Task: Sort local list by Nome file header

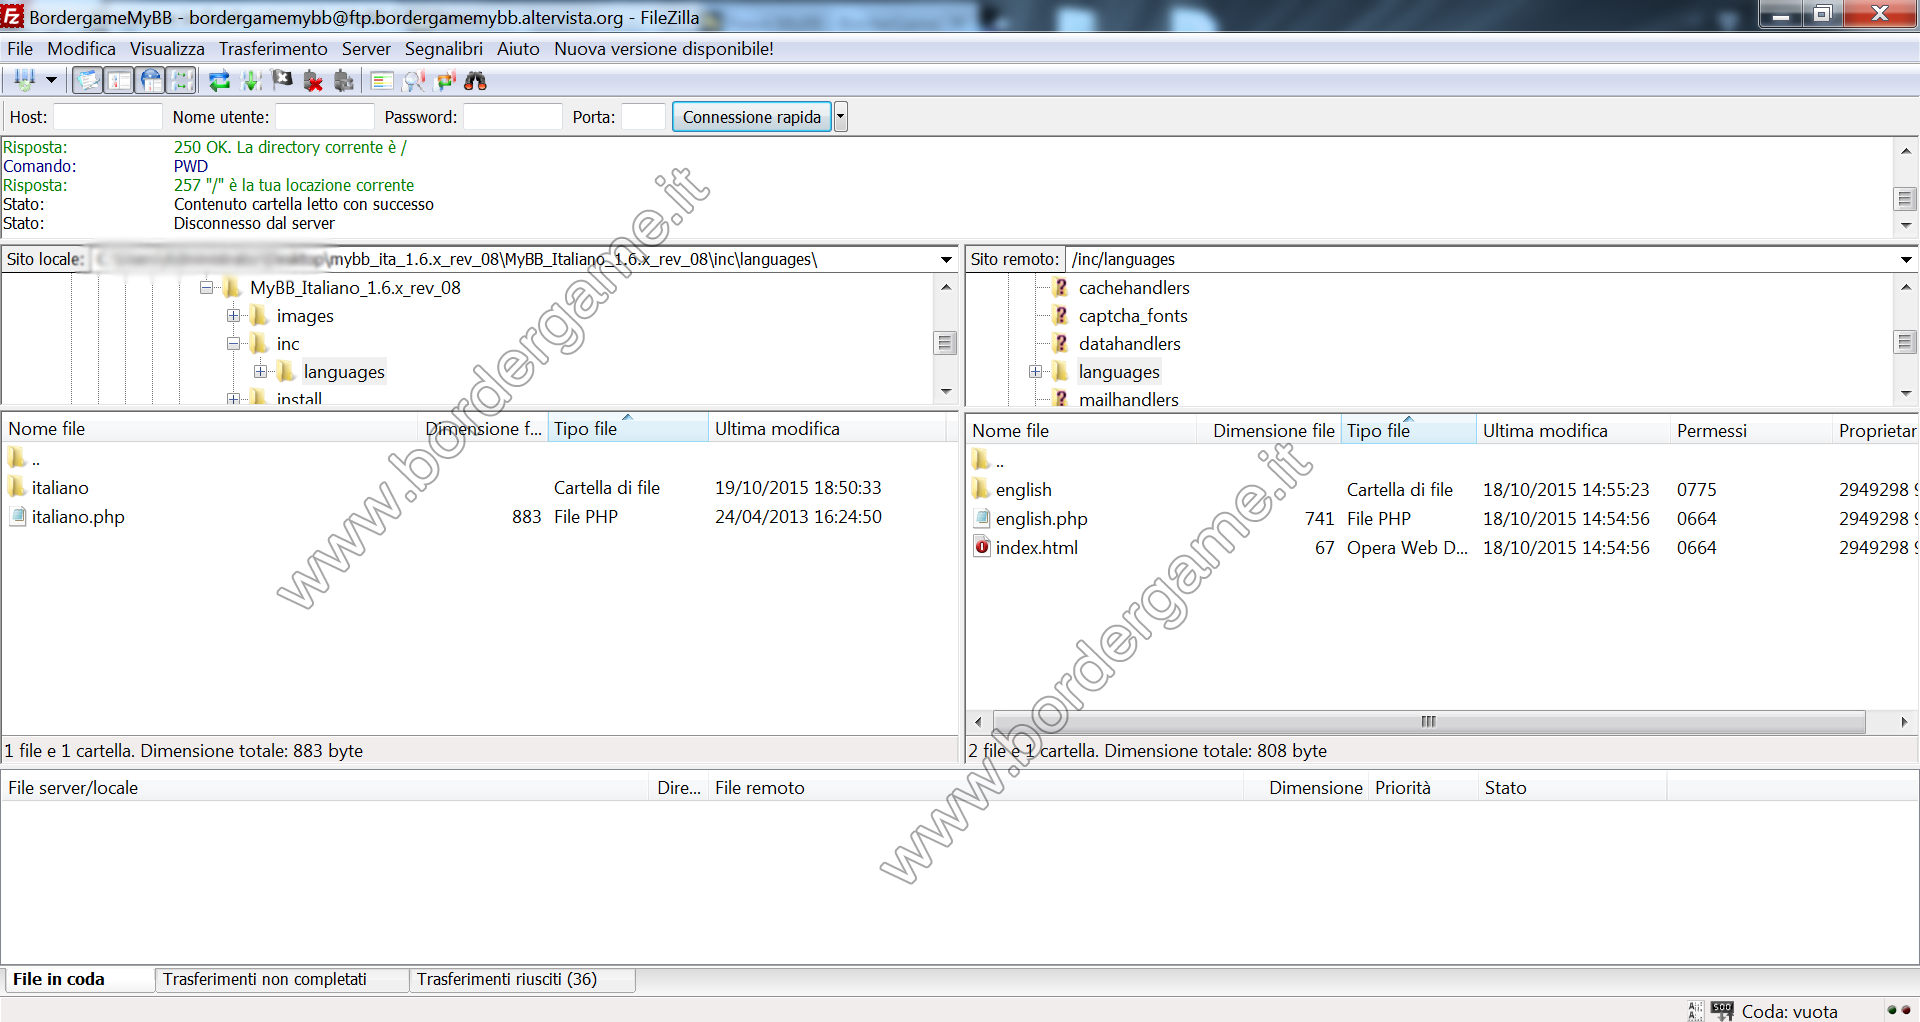Action: tap(210, 428)
